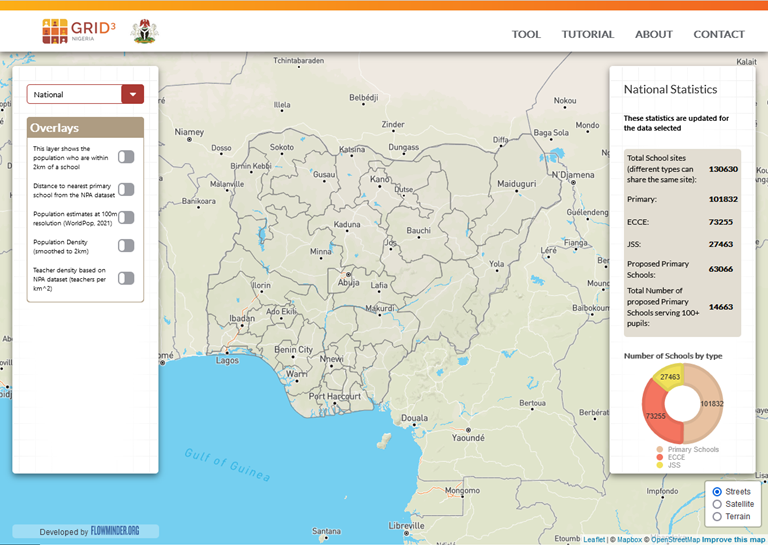This screenshot has height=545, width=768.
Task: Open the ABOUT page
Action: click(654, 34)
